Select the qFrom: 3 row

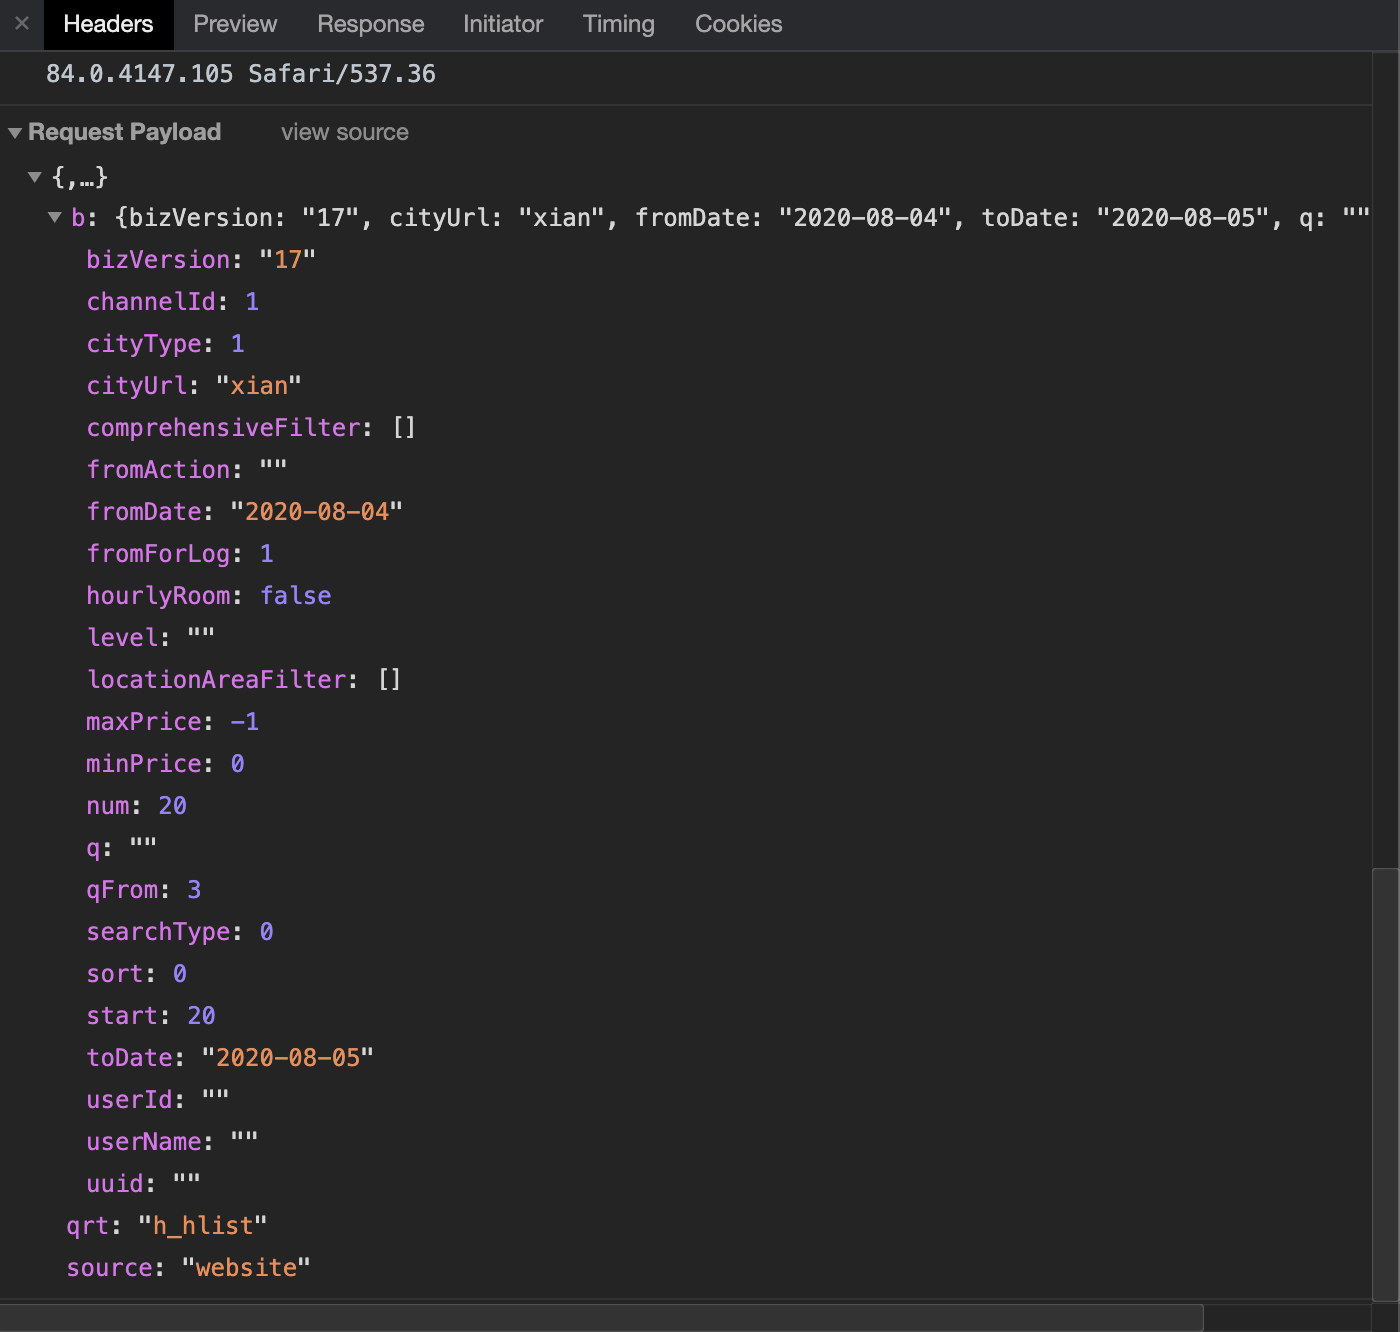pyautogui.click(x=144, y=890)
